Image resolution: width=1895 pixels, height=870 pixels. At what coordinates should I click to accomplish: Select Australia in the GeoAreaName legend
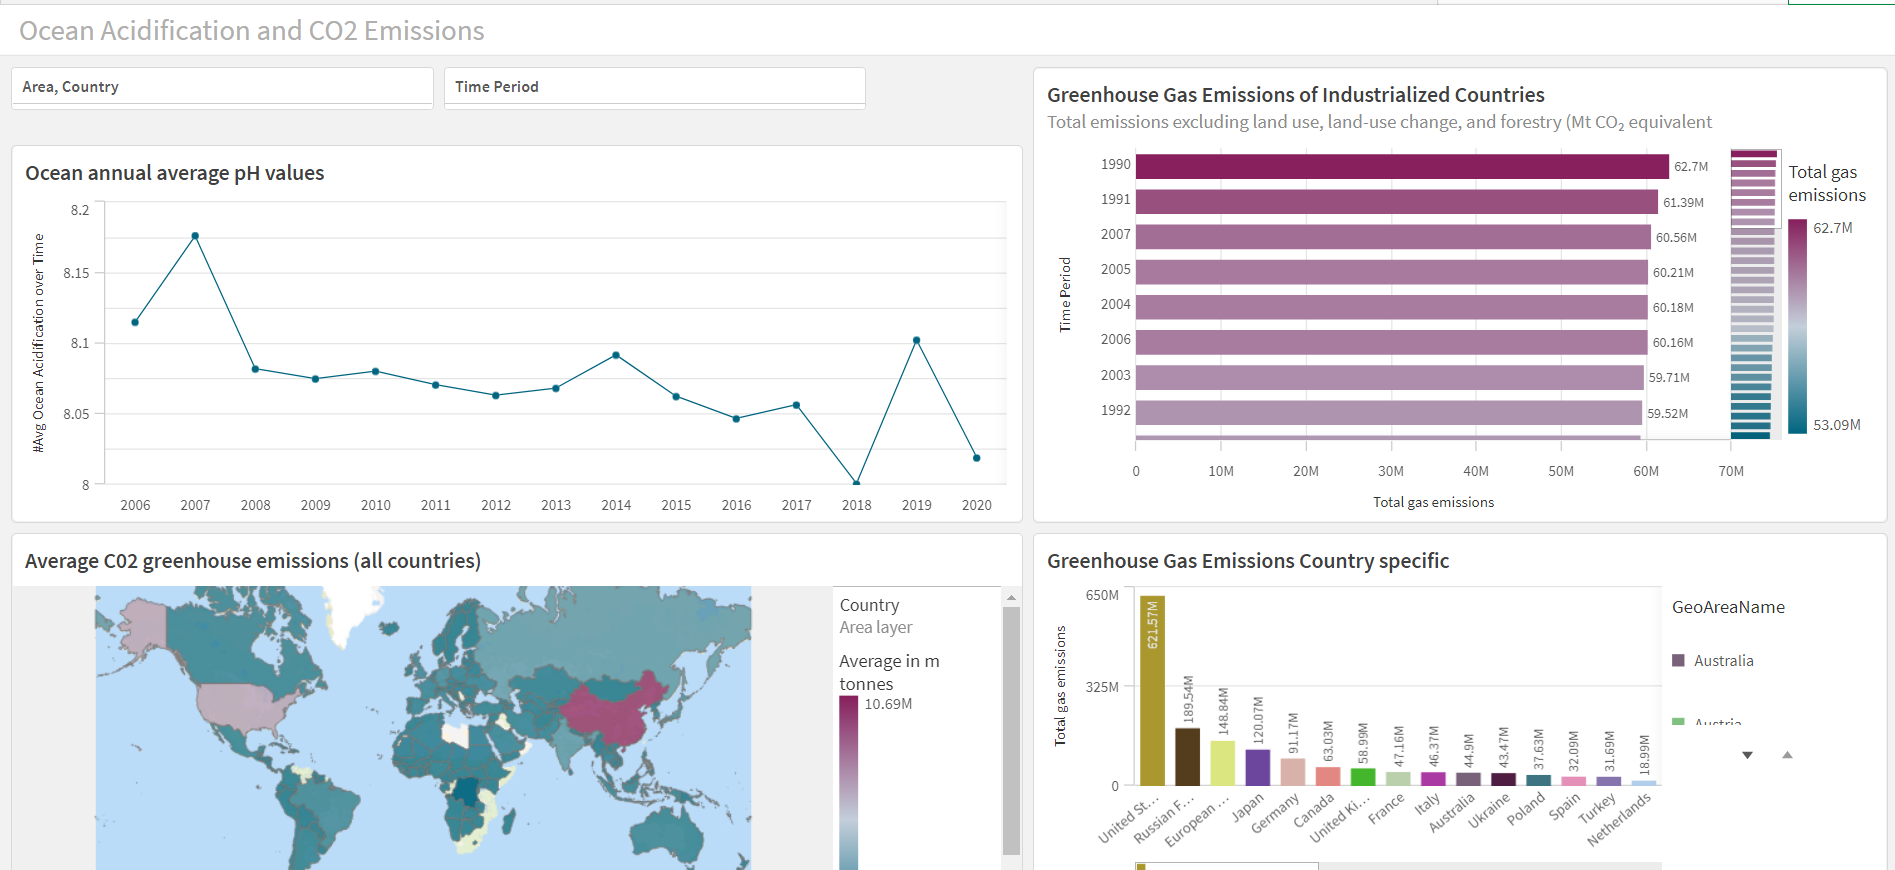click(x=1723, y=660)
